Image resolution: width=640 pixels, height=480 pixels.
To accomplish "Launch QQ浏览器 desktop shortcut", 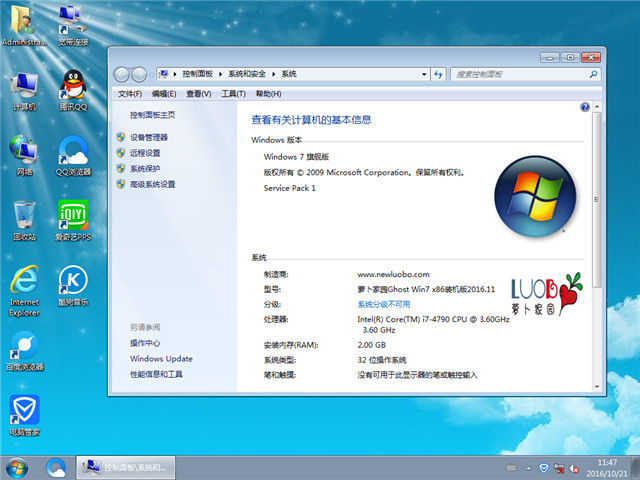I will pos(73,155).
